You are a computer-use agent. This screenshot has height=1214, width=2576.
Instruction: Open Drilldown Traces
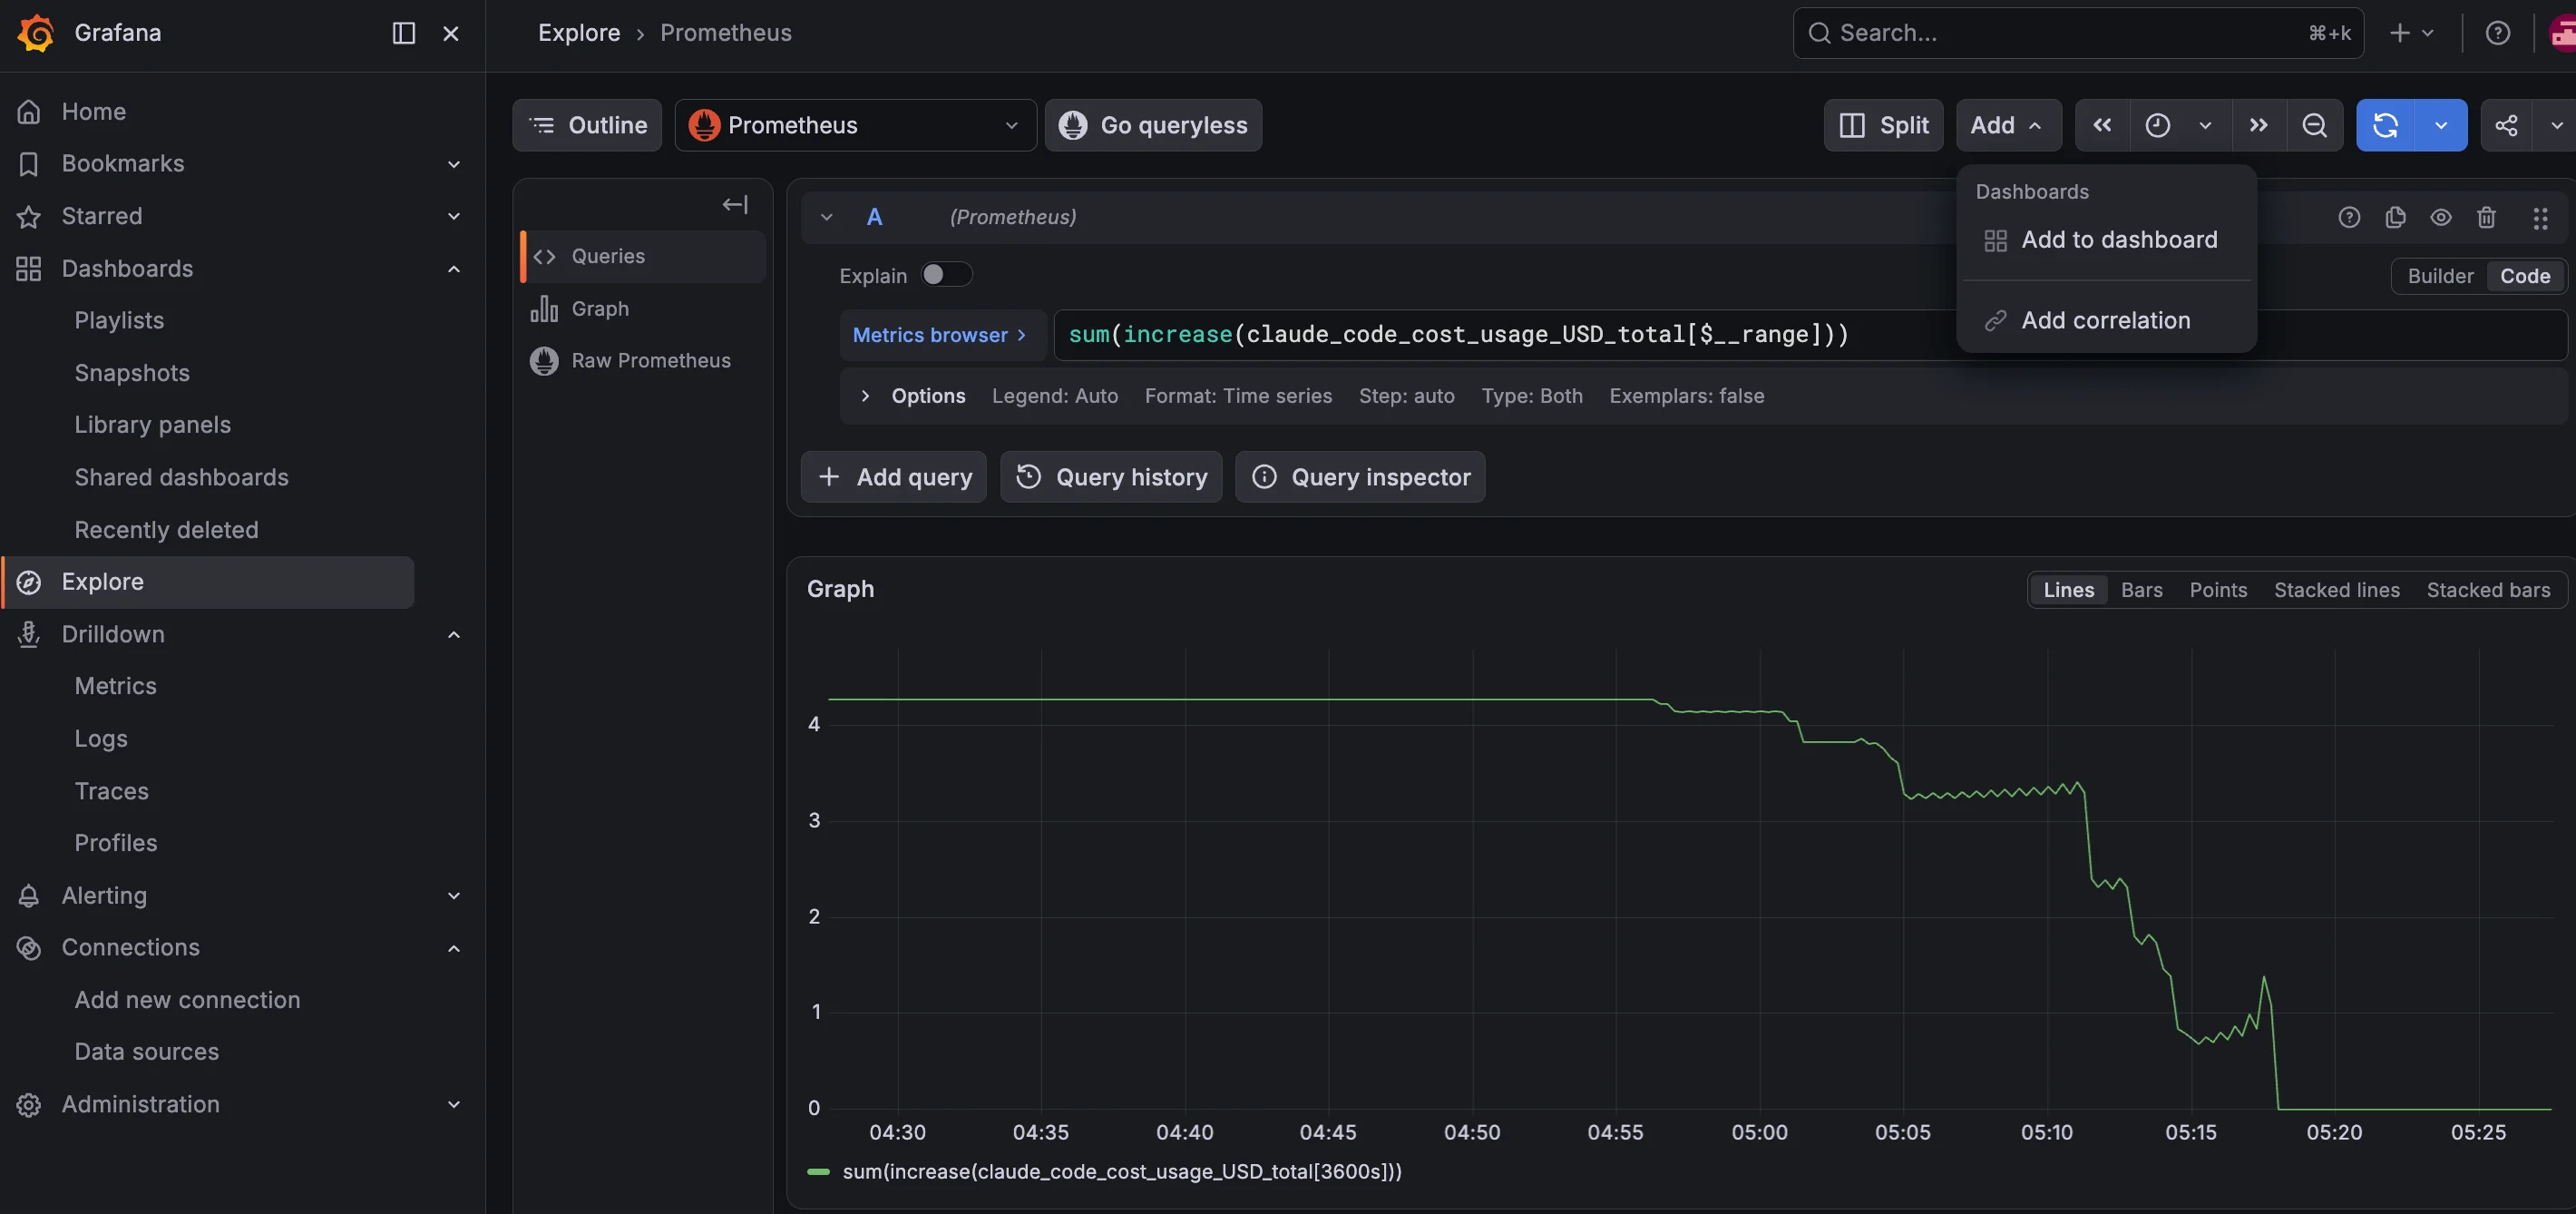tap(111, 791)
